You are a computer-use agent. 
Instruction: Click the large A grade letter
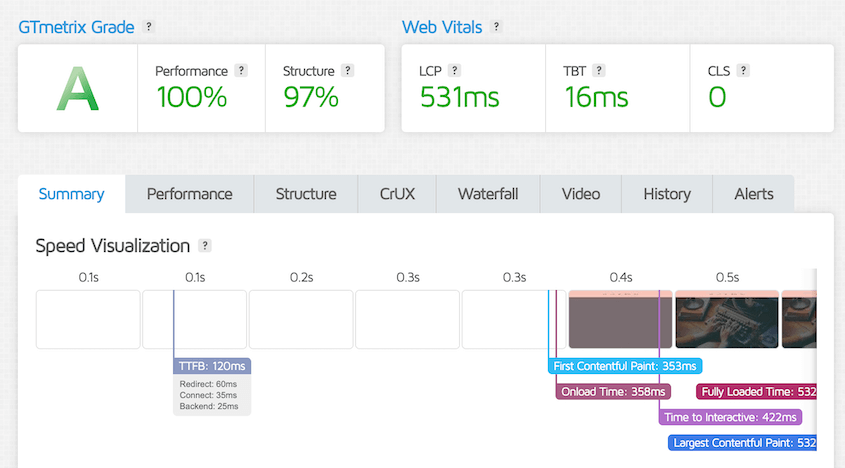[78, 89]
